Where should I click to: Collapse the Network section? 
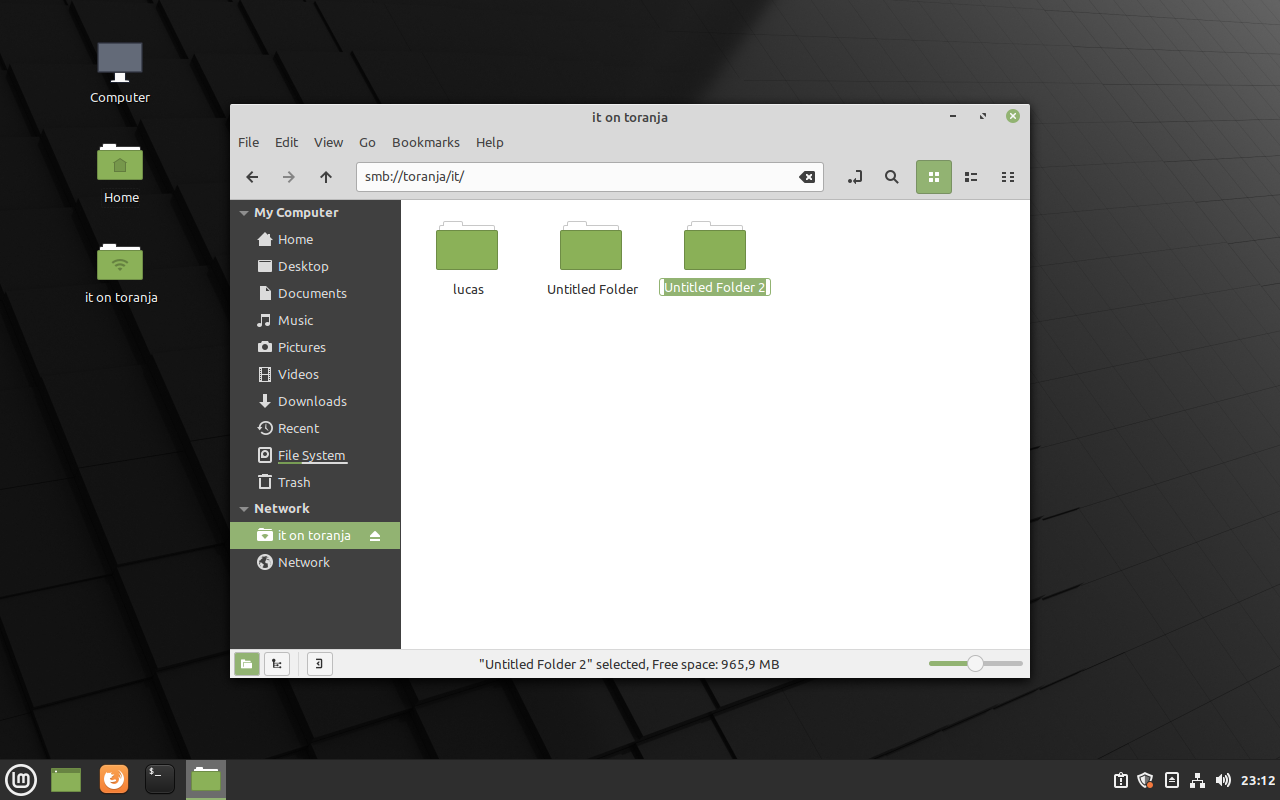click(243, 508)
